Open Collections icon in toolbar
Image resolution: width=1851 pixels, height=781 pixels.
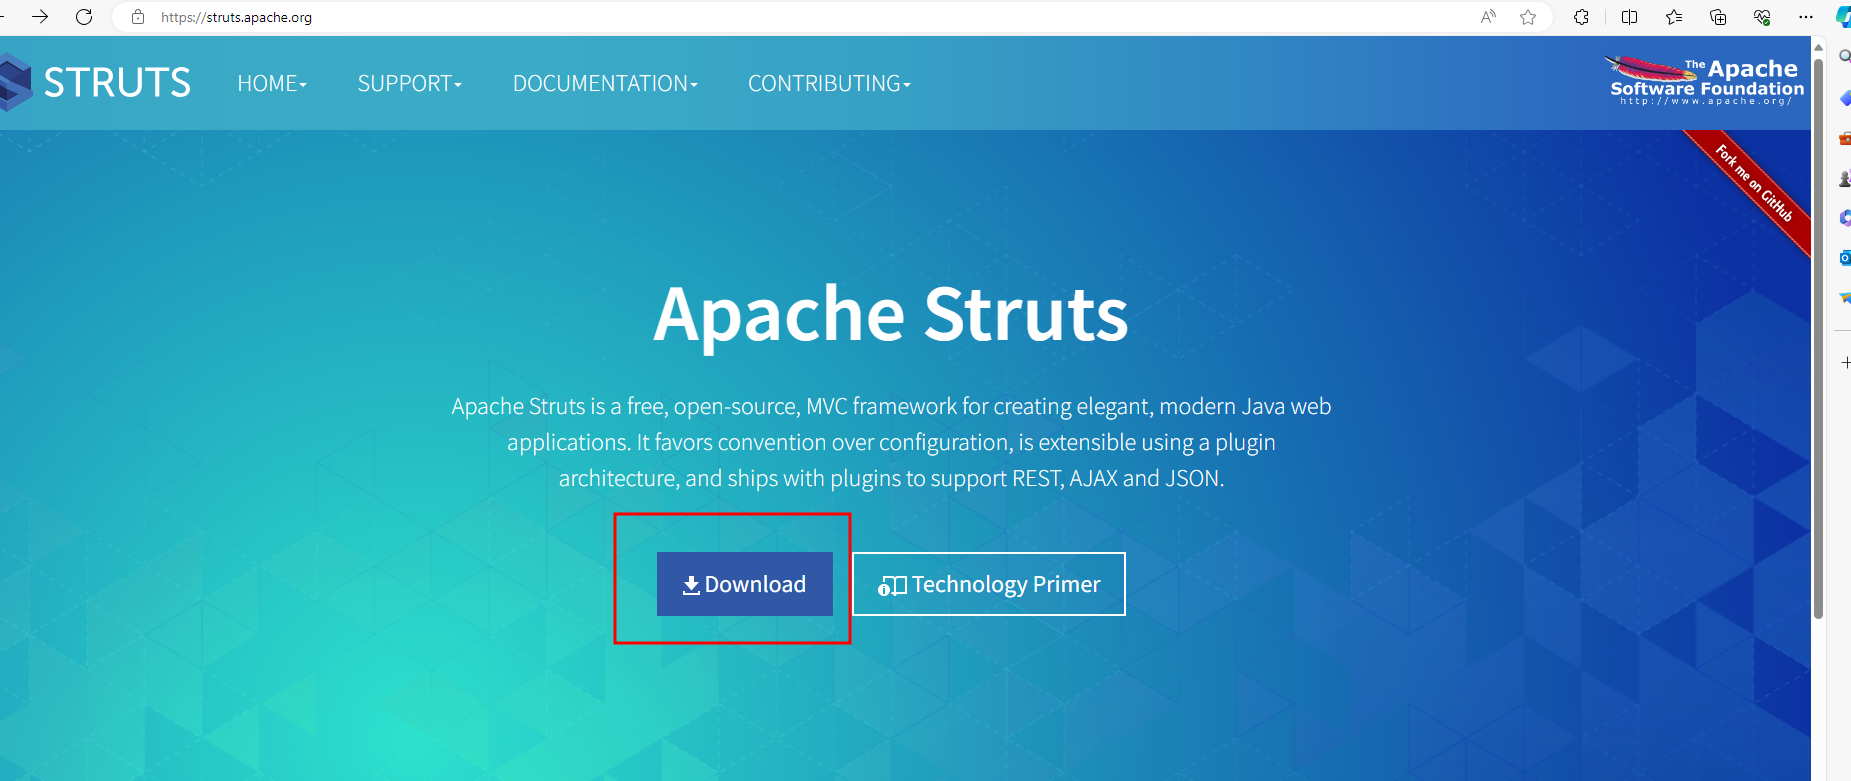1718,17
